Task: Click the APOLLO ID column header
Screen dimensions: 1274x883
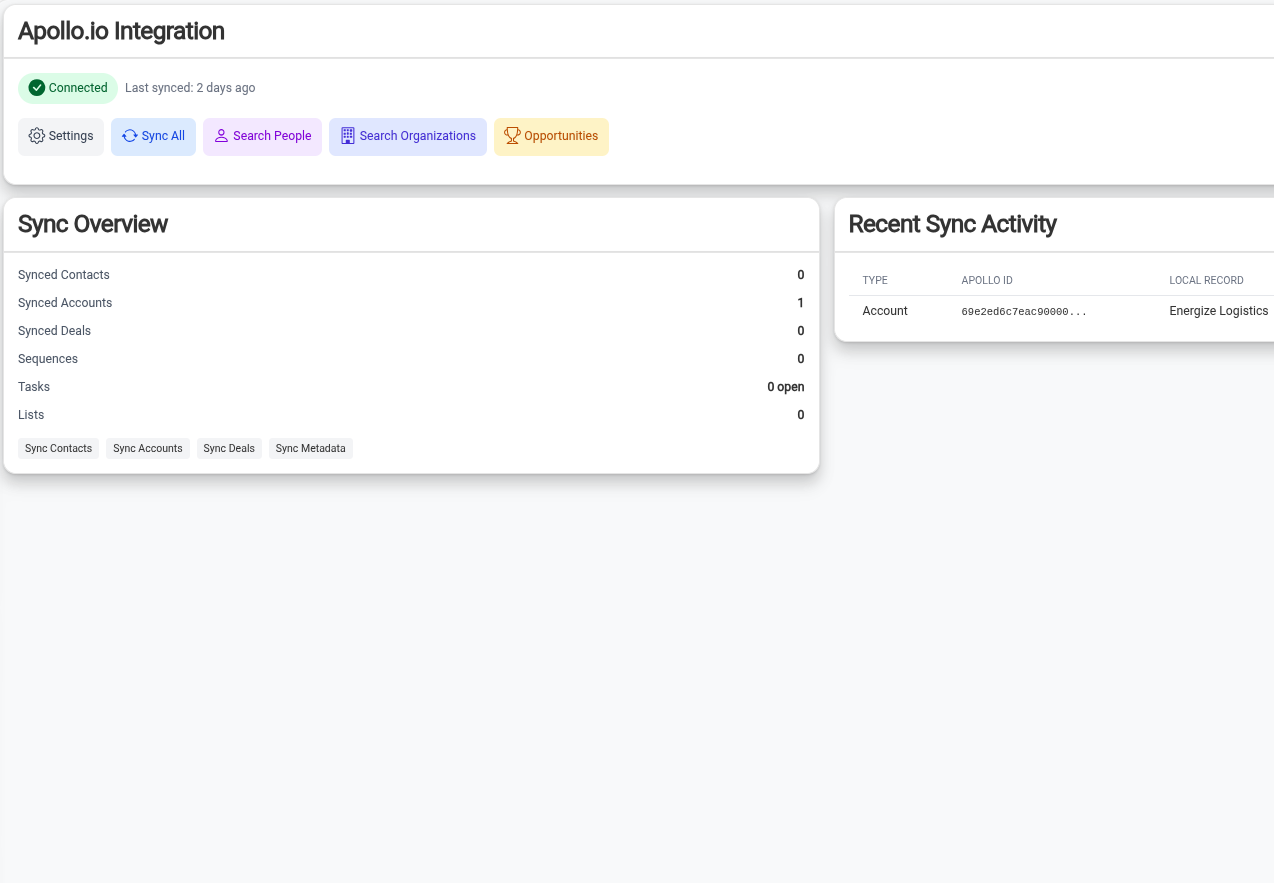Action: tap(986, 281)
